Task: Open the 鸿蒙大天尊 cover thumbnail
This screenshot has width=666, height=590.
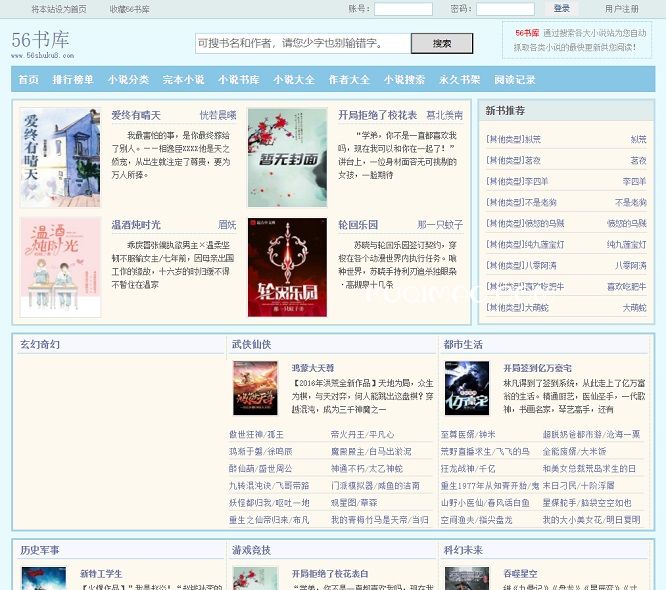Action: tap(255, 388)
